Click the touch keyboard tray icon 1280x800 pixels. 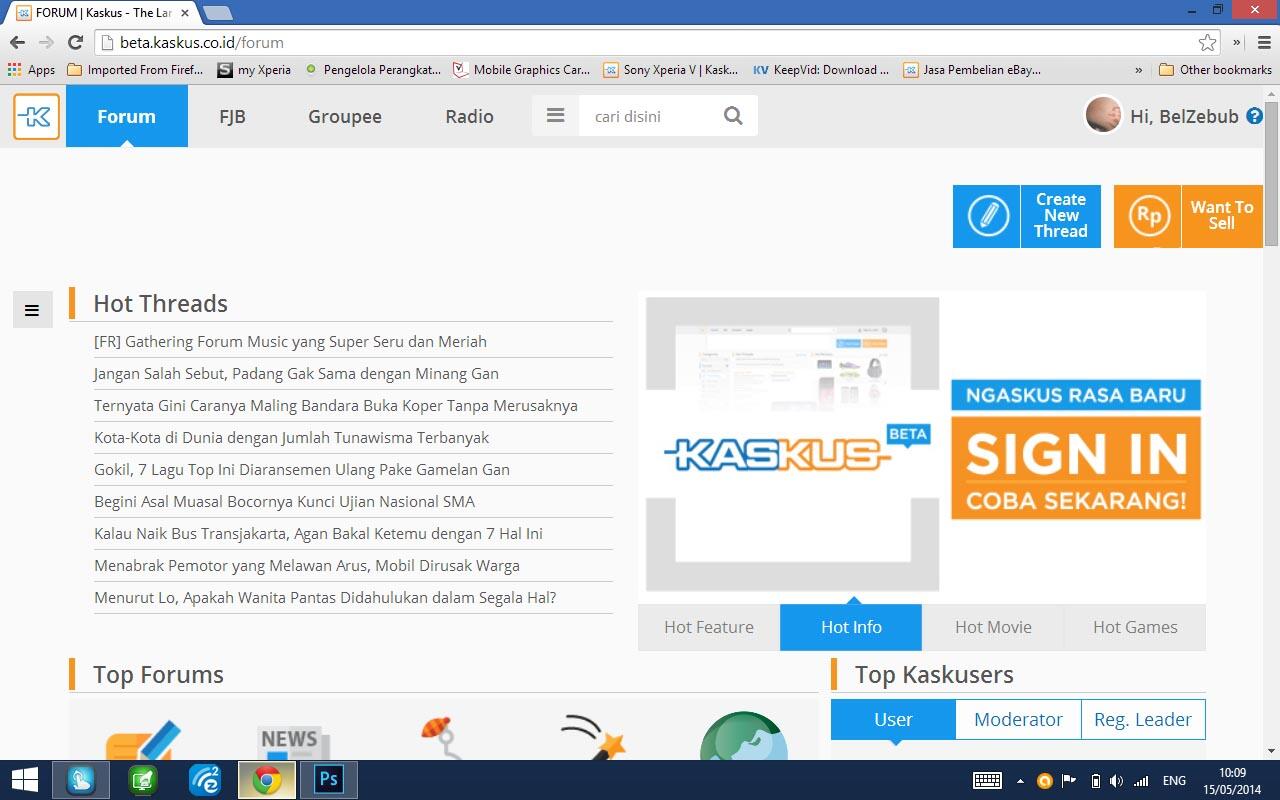click(x=987, y=781)
